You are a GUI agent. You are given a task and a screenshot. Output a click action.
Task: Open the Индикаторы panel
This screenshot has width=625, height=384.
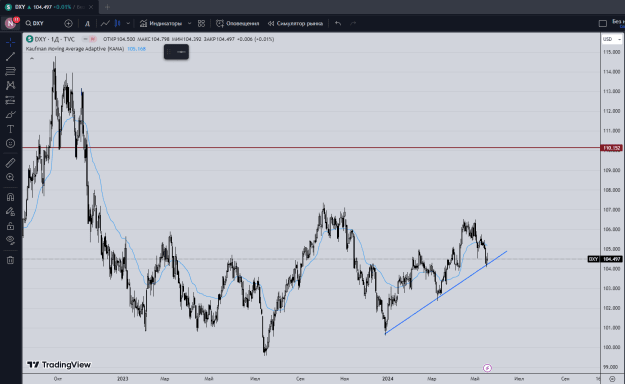[161, 24]
